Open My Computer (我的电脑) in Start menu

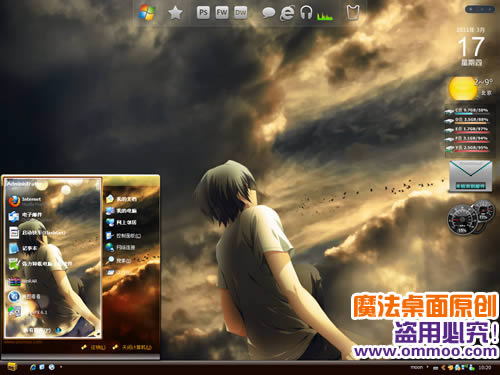coord(121,211)
